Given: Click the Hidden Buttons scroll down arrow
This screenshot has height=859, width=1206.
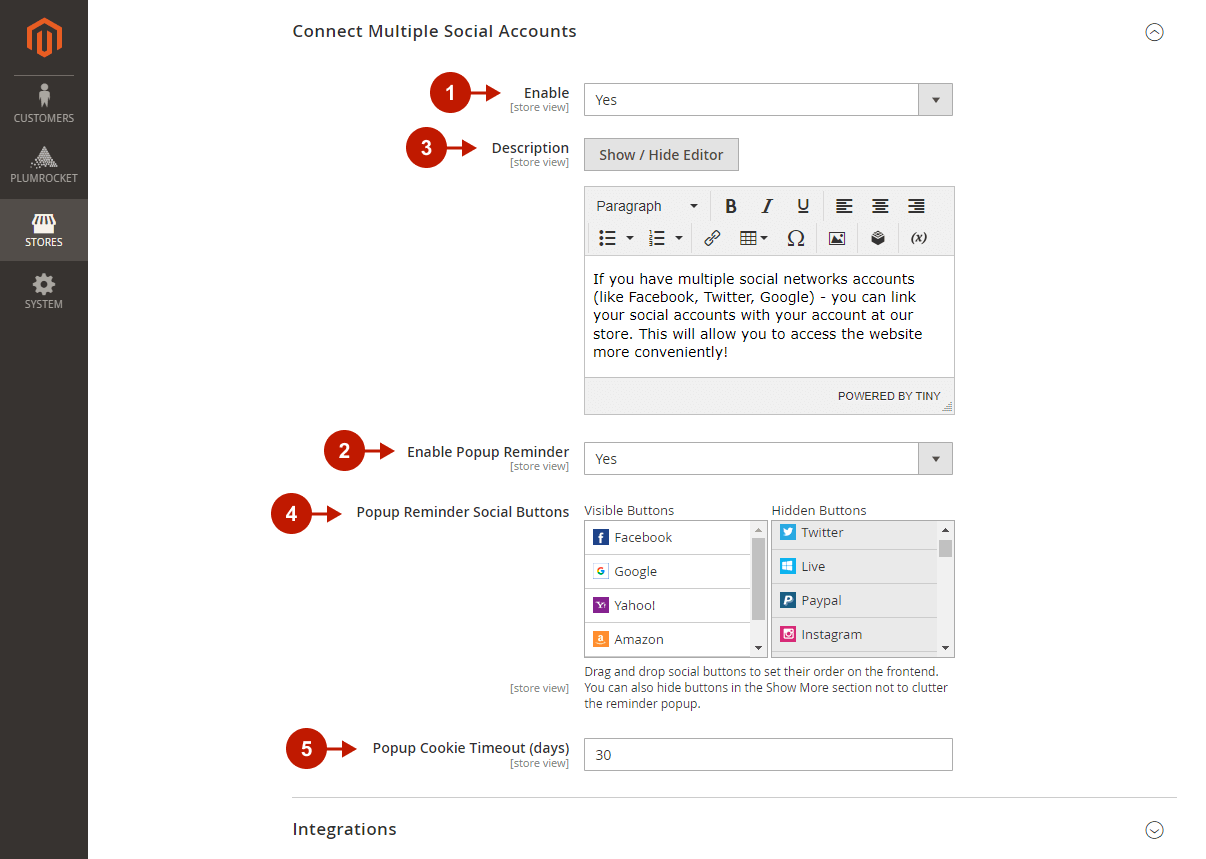Looking at the screenshot, I should tap(946, 648).
